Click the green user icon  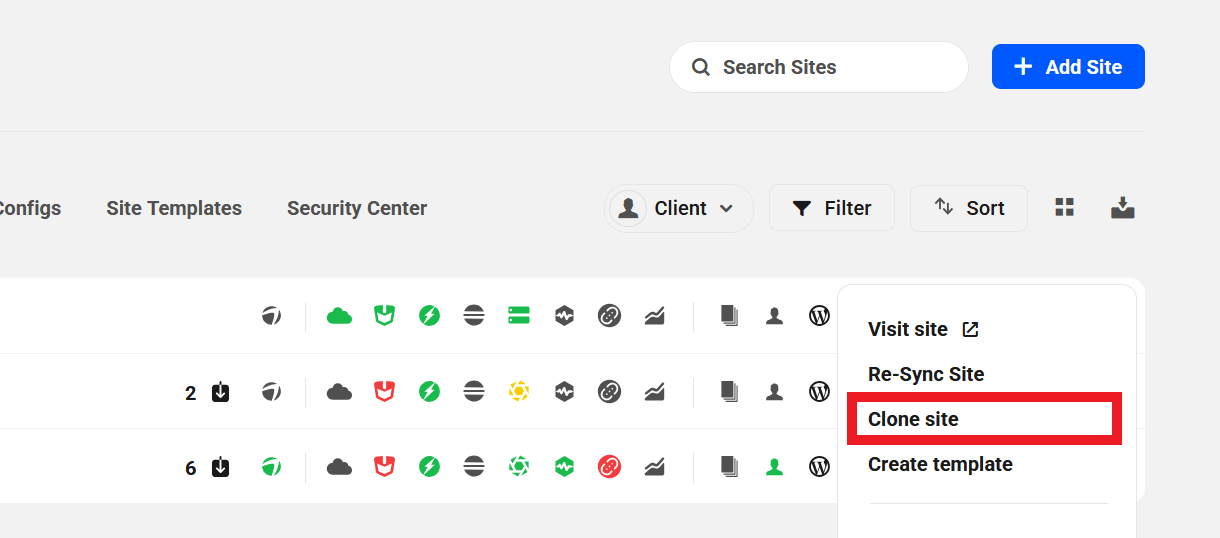(x=774, y=466)
